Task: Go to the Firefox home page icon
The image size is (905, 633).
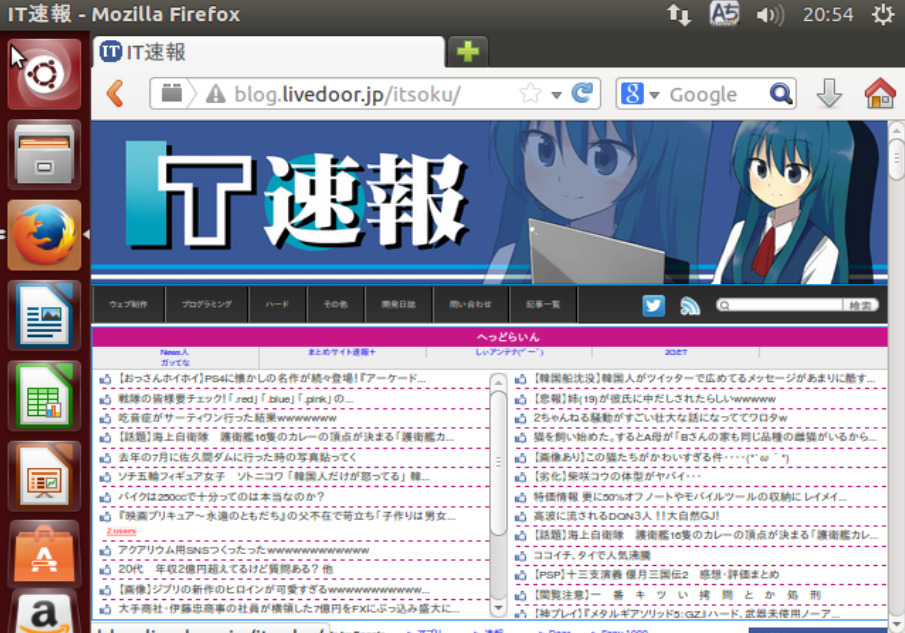Action: 880,93
